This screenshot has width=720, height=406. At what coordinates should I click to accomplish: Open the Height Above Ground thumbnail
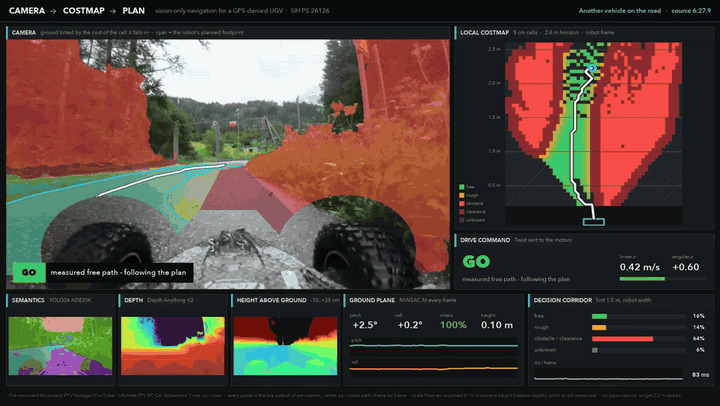point(285,346)
